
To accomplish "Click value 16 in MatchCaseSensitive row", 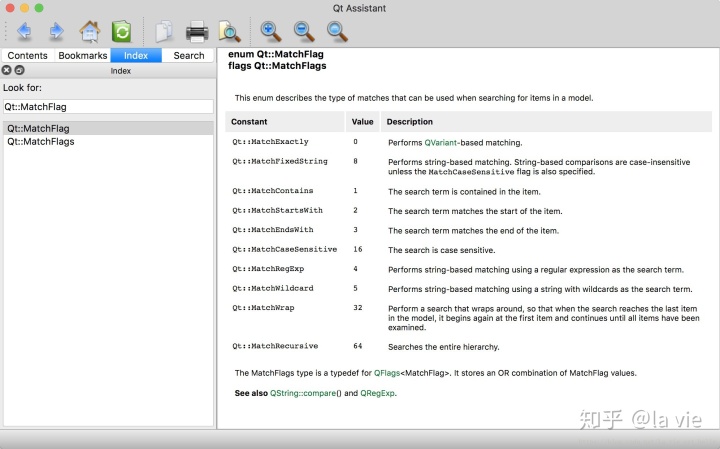I will (x=358, y=249).
